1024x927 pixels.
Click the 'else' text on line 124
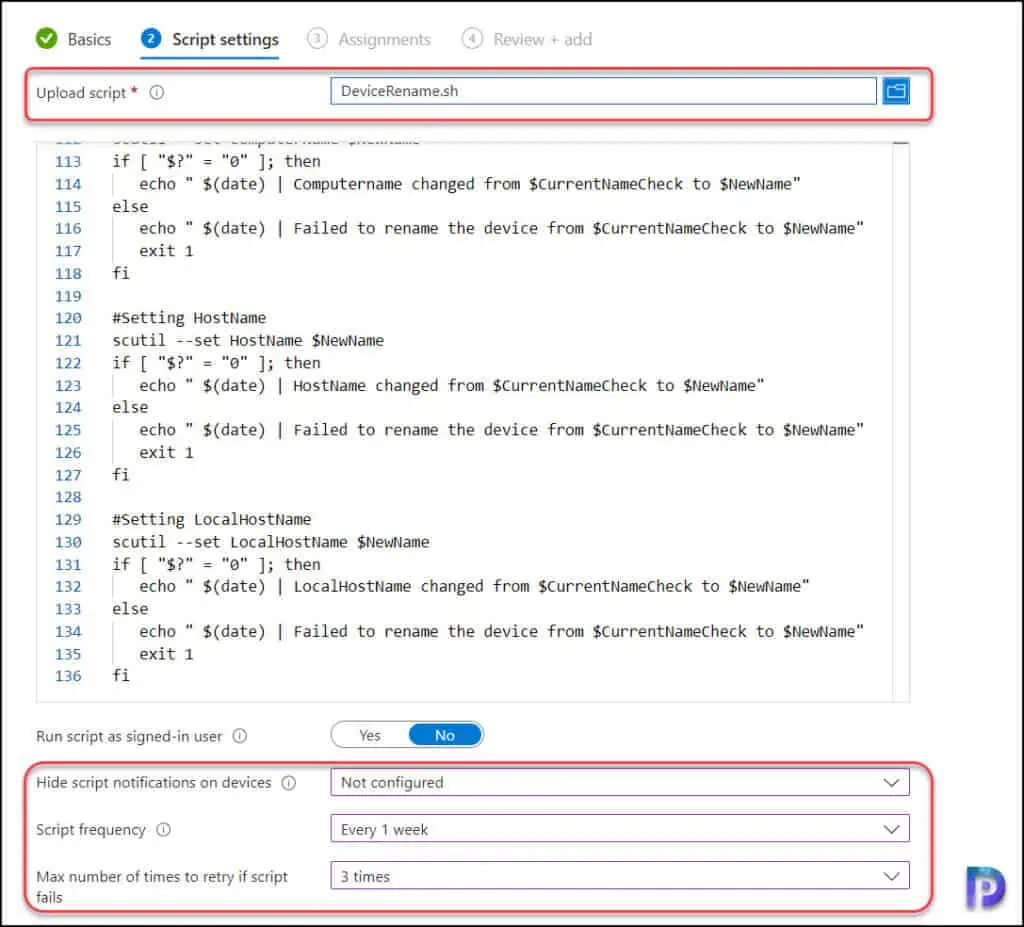tap(130, 408)
